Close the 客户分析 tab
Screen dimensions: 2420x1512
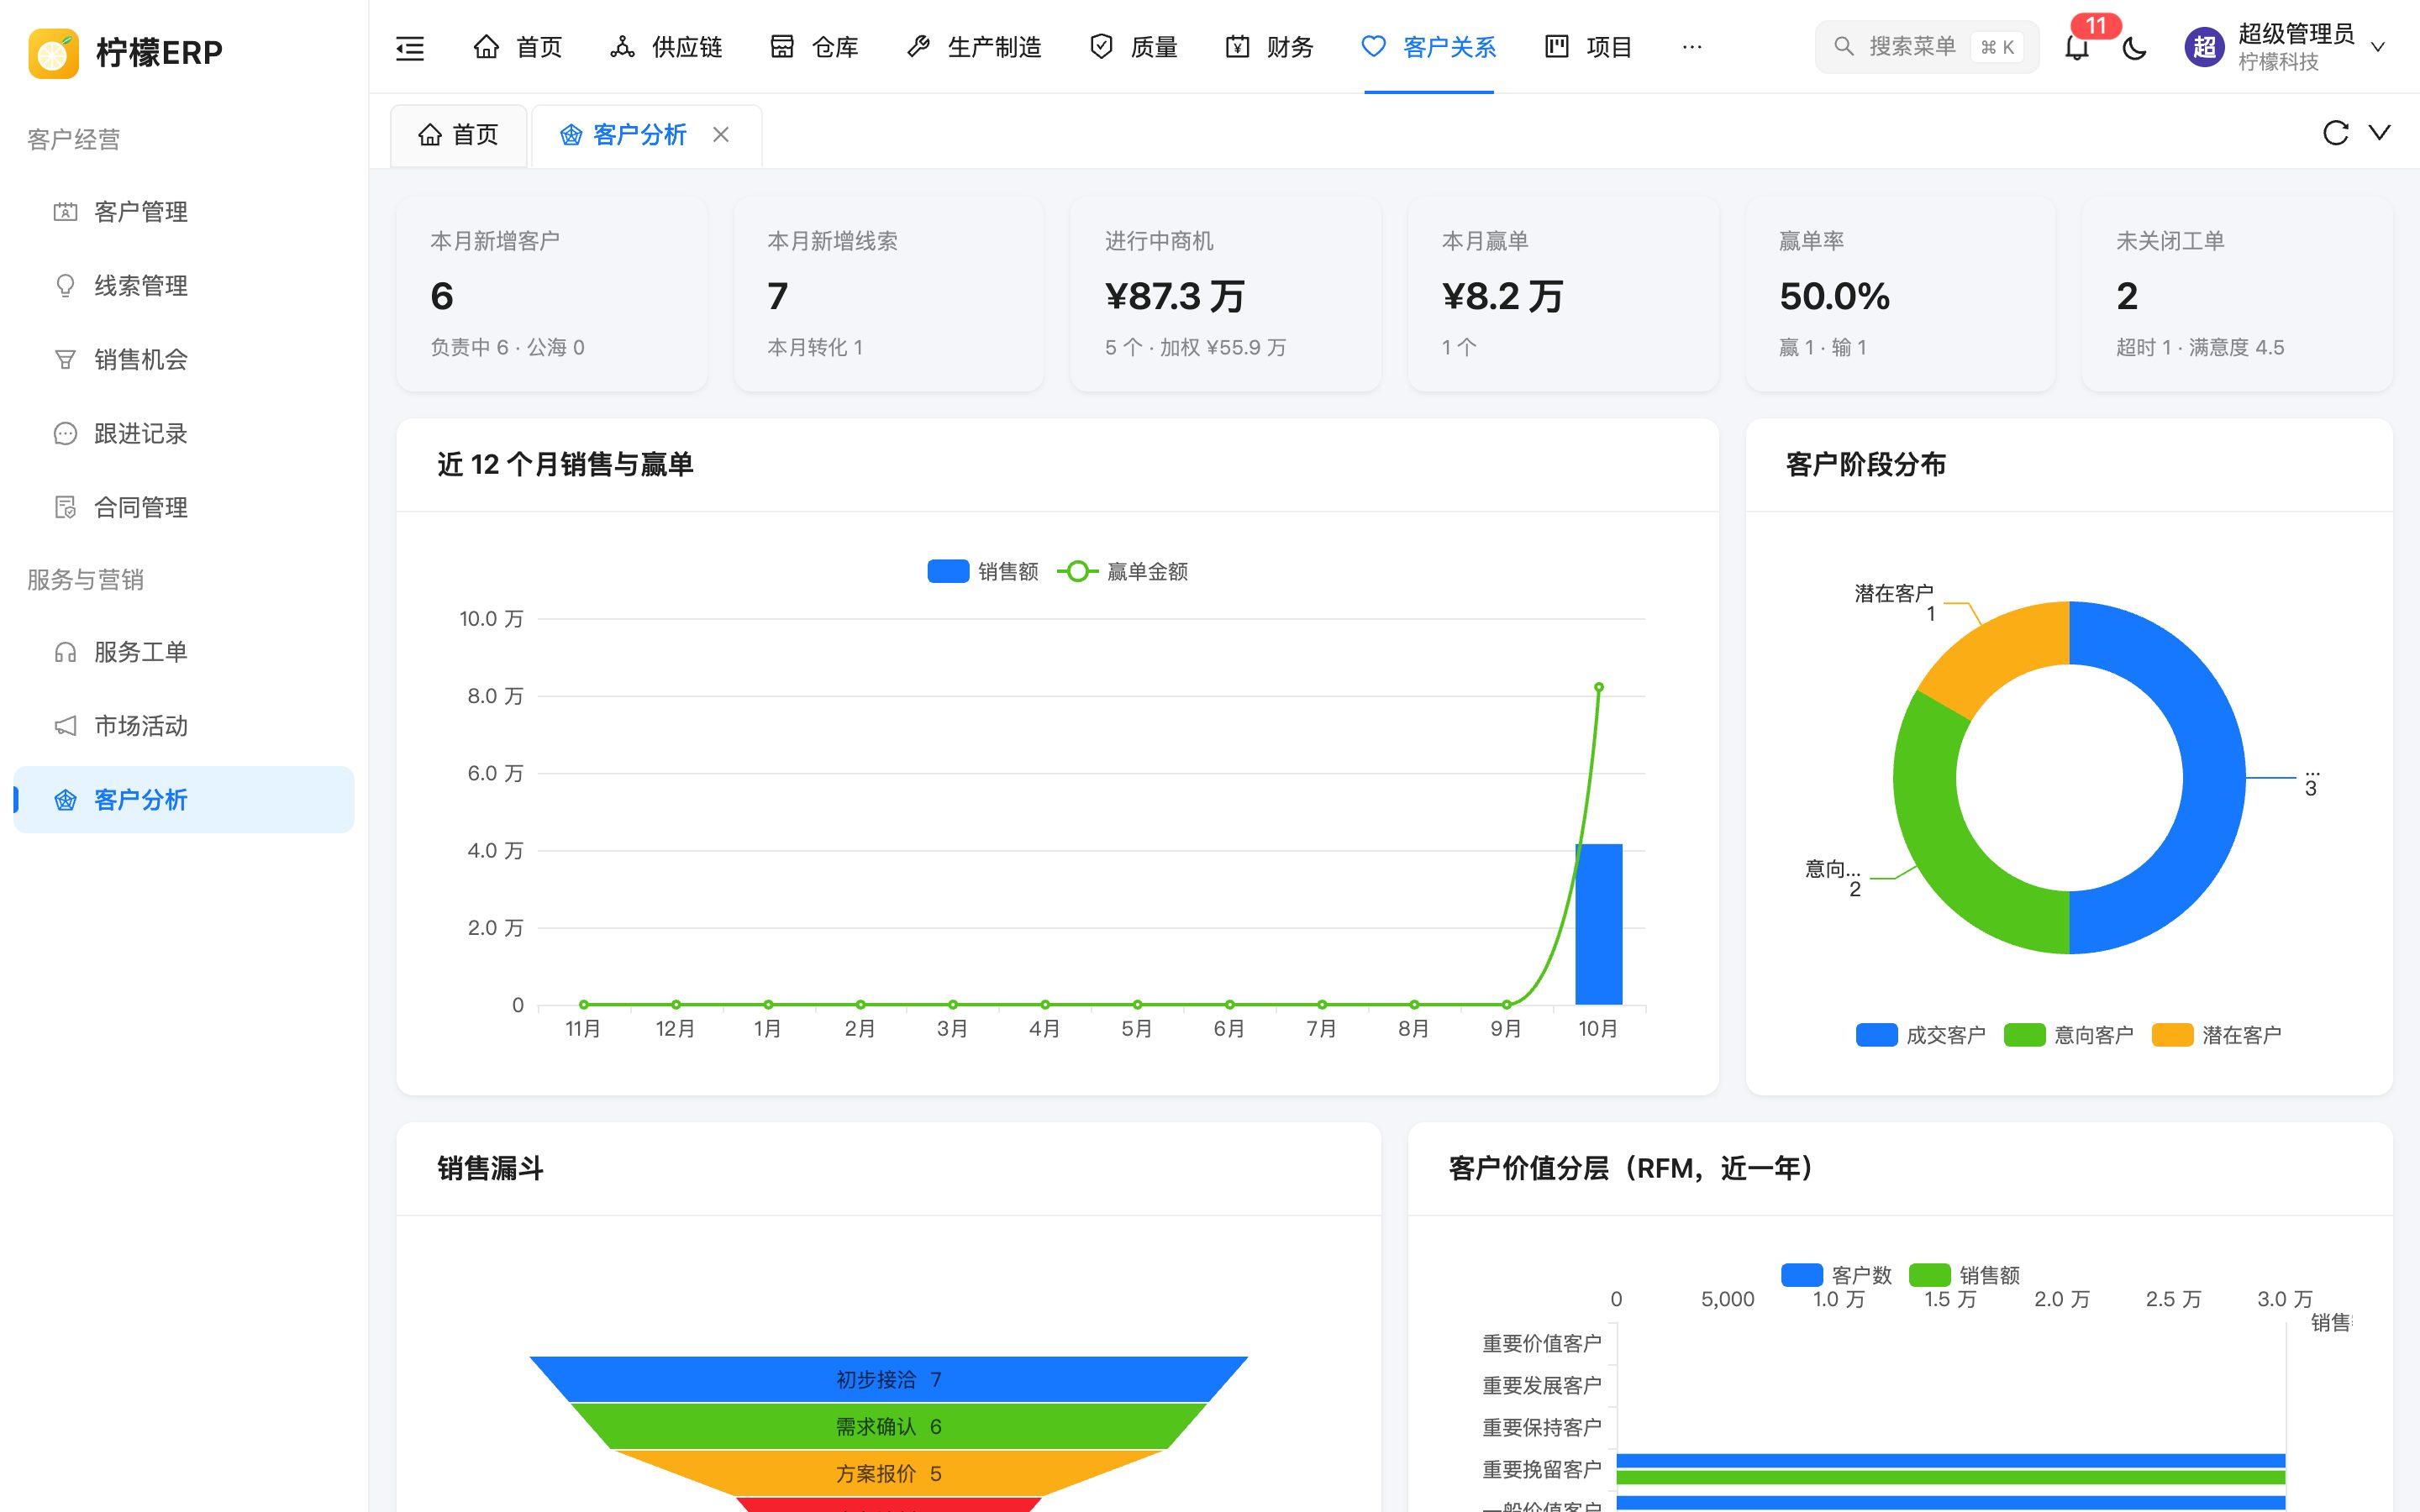[721, 134]
